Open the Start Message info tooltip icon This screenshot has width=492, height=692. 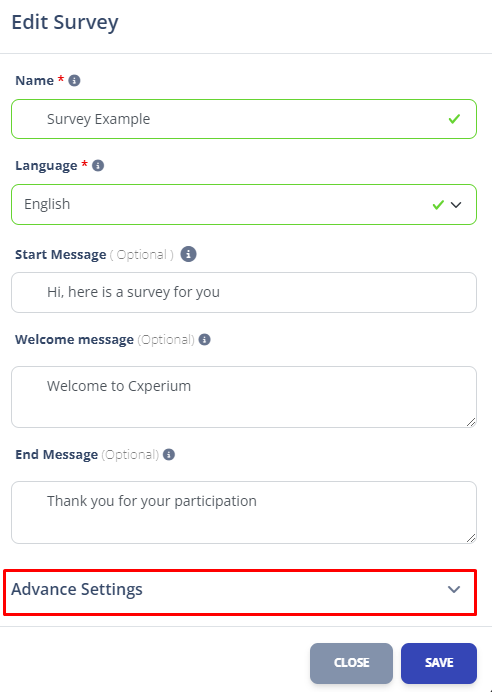[188, 254]
